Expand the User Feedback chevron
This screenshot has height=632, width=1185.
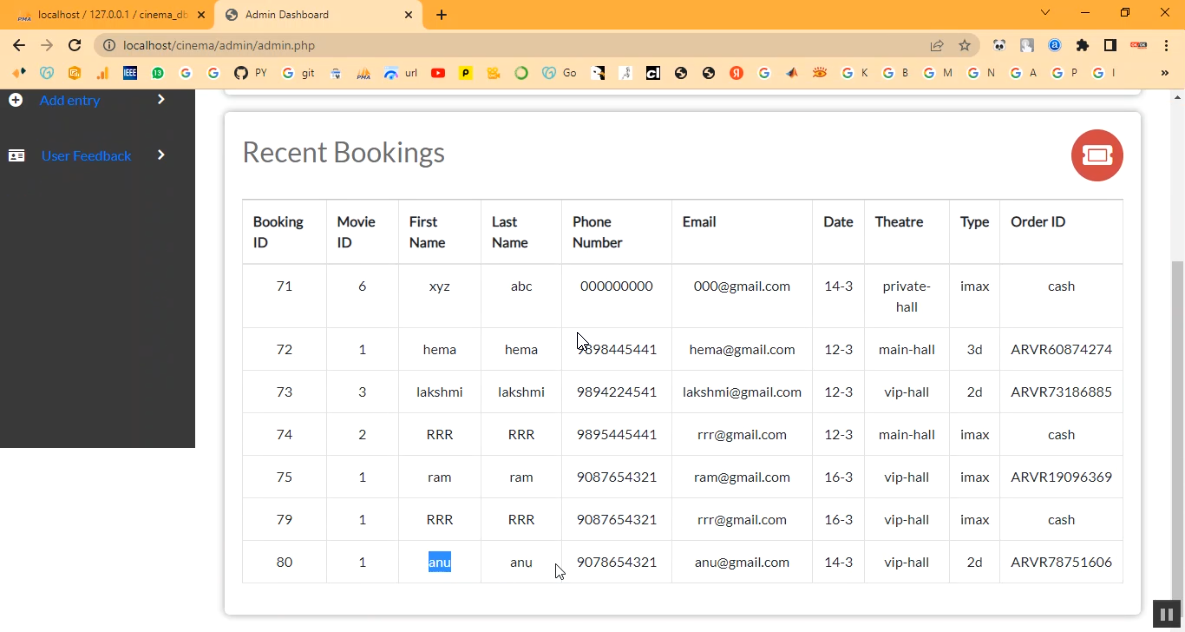coord(161,155)
